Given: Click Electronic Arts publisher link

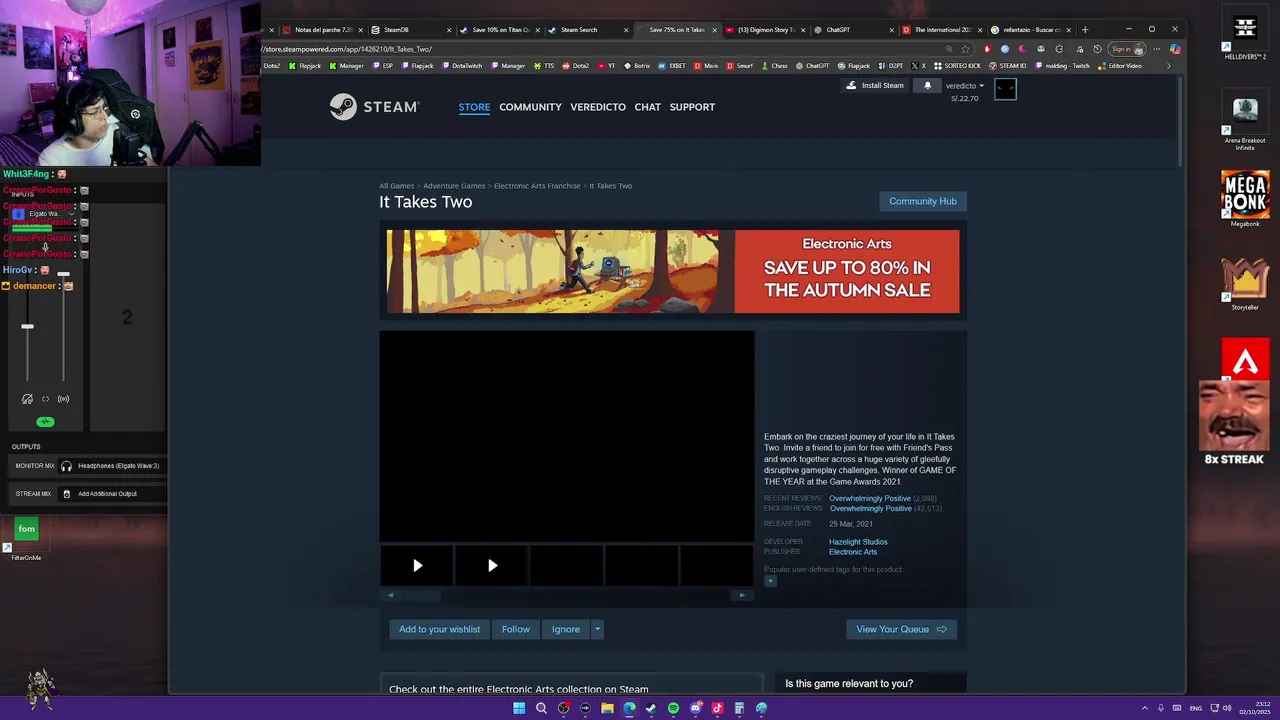Looking at the screenshot, I should (853, 552).
